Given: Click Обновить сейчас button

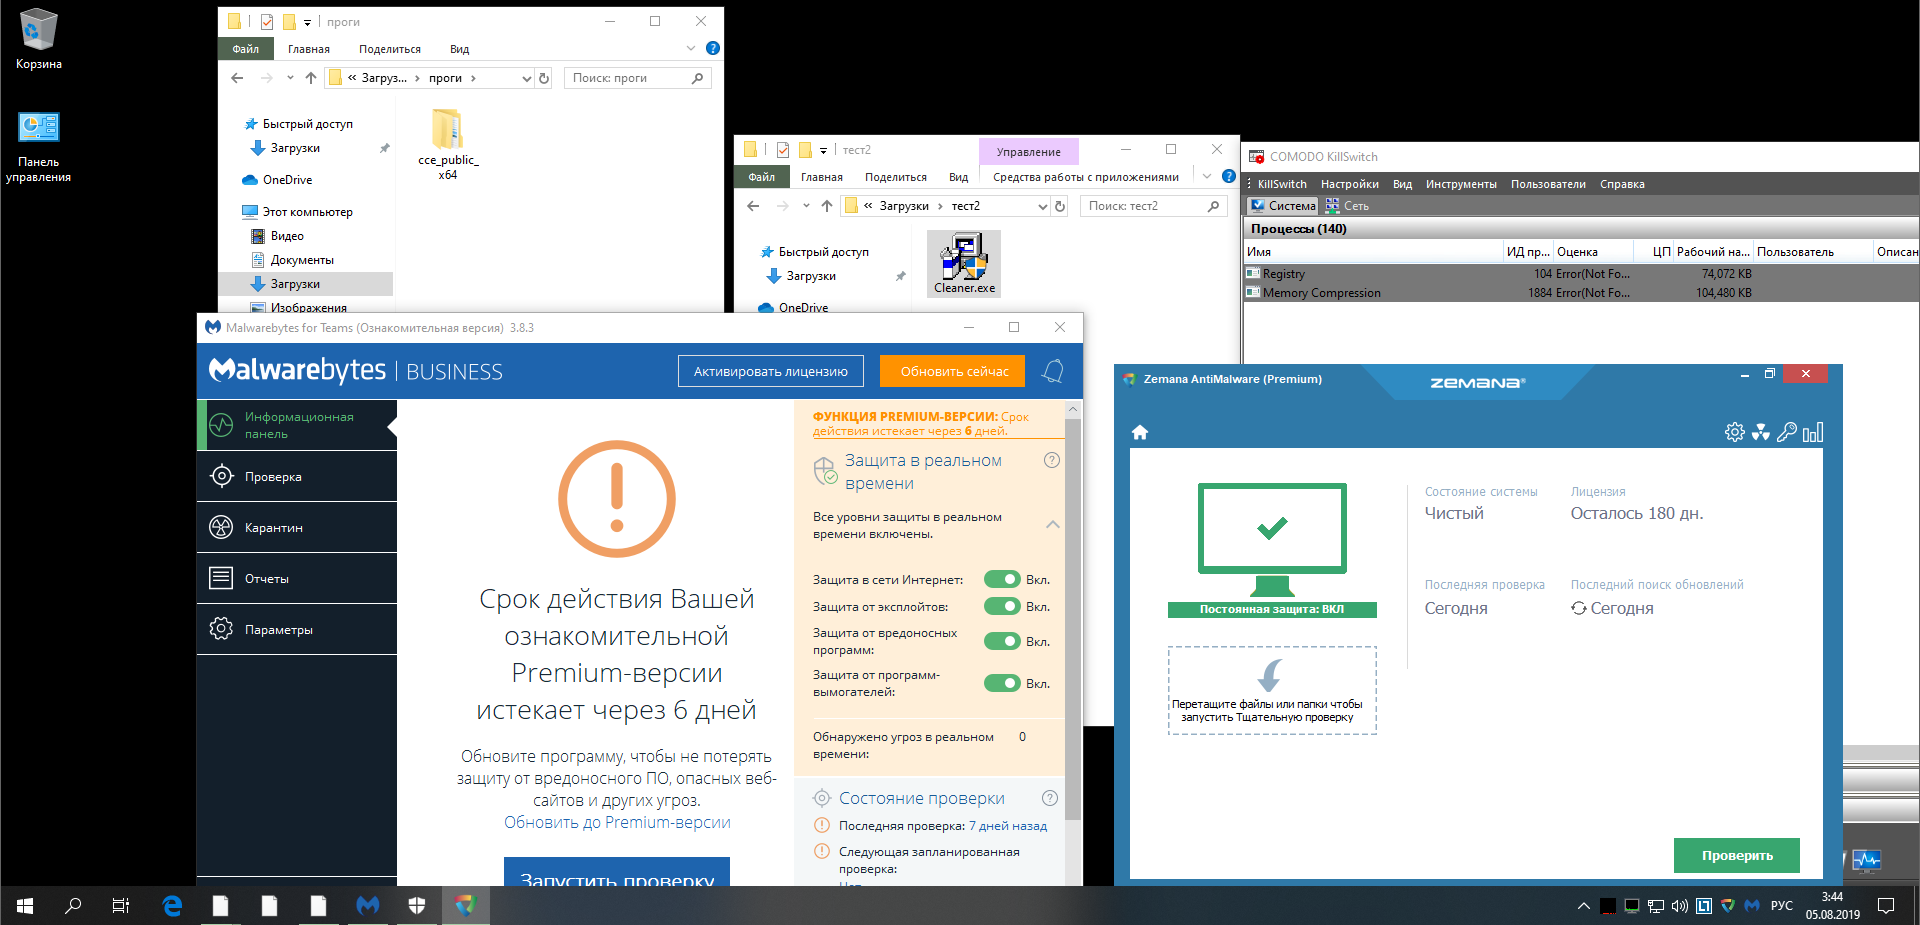Looking at the screenshot, I should tap(954, 371).
